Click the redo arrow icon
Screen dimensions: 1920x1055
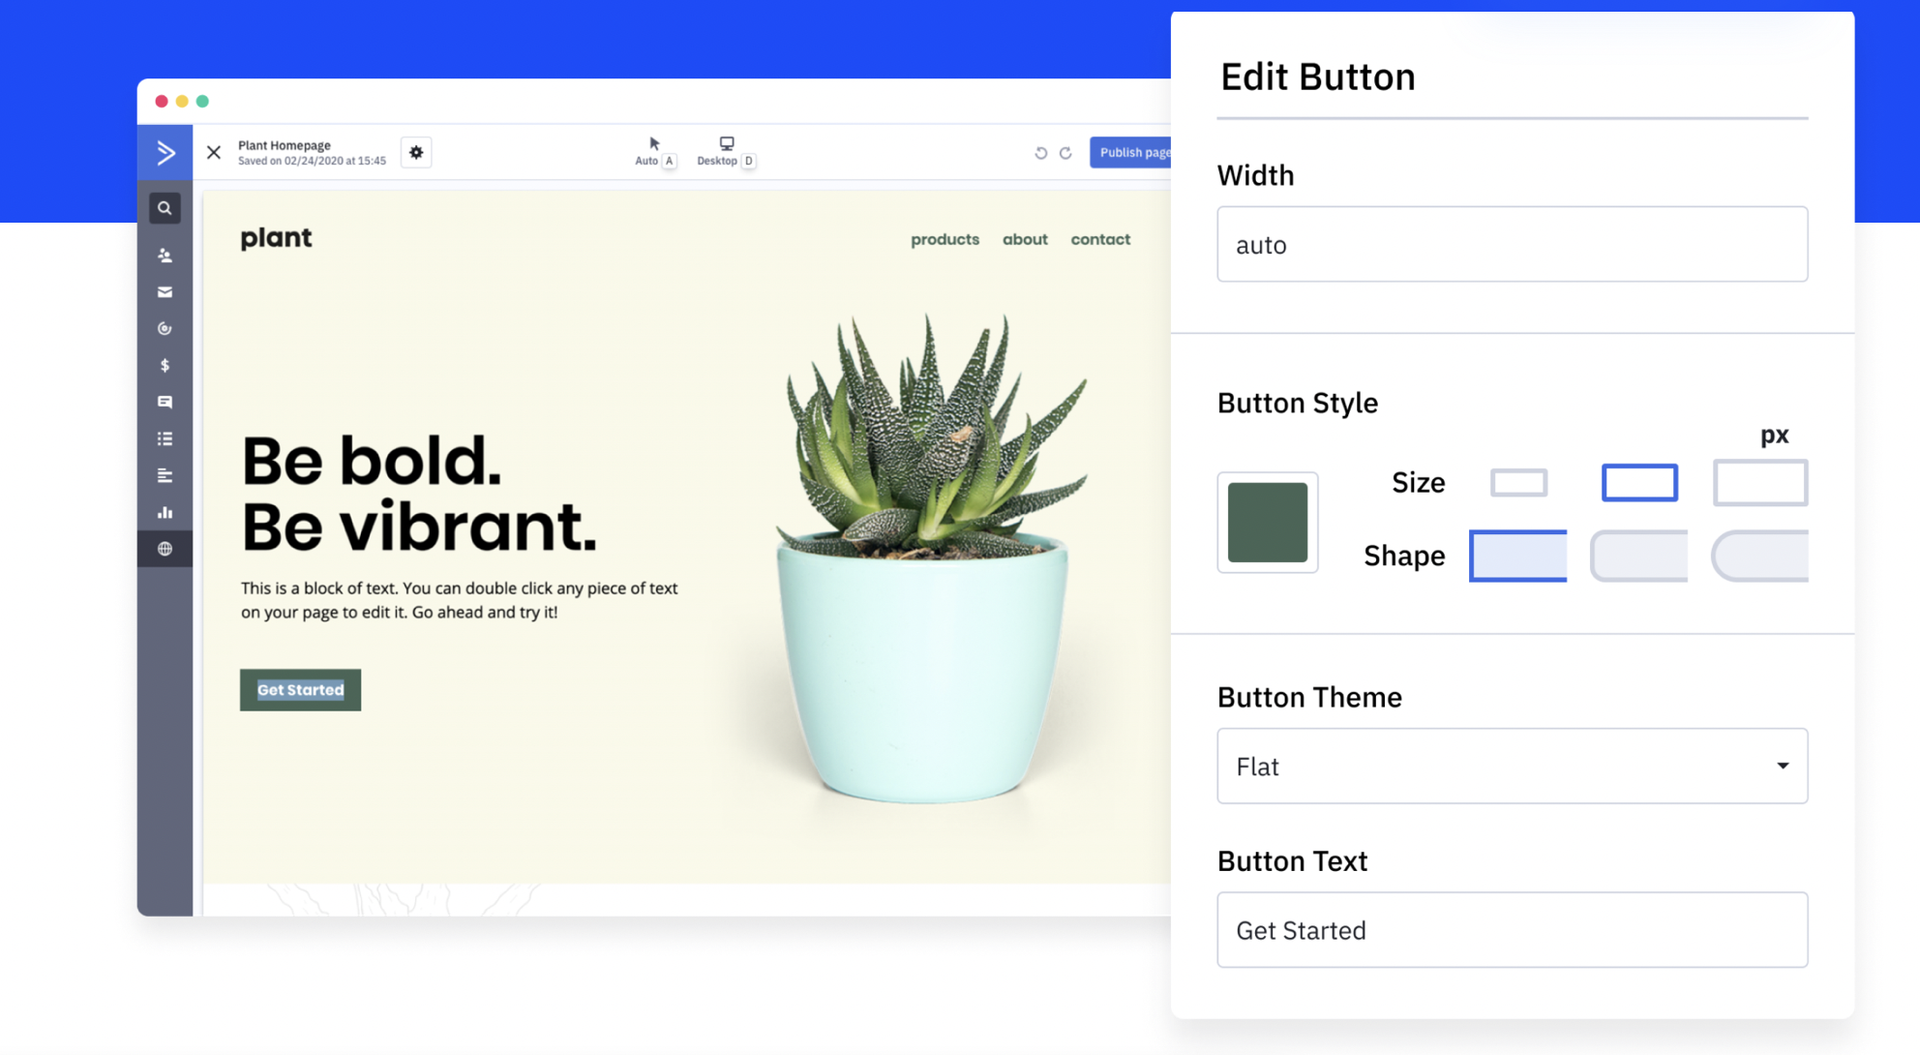(x=1066, y=153)
